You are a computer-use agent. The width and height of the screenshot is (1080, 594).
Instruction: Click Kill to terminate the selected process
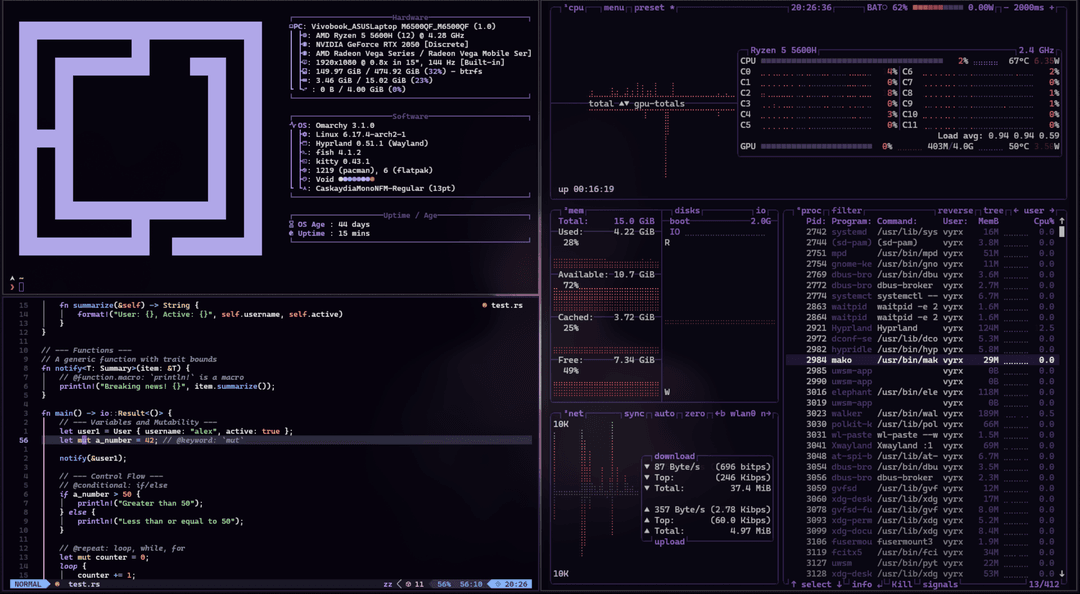tap(902, 586)
